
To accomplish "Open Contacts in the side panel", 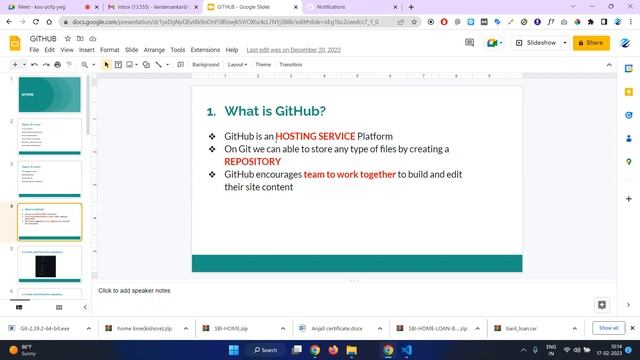I will [x=629, y=138].
